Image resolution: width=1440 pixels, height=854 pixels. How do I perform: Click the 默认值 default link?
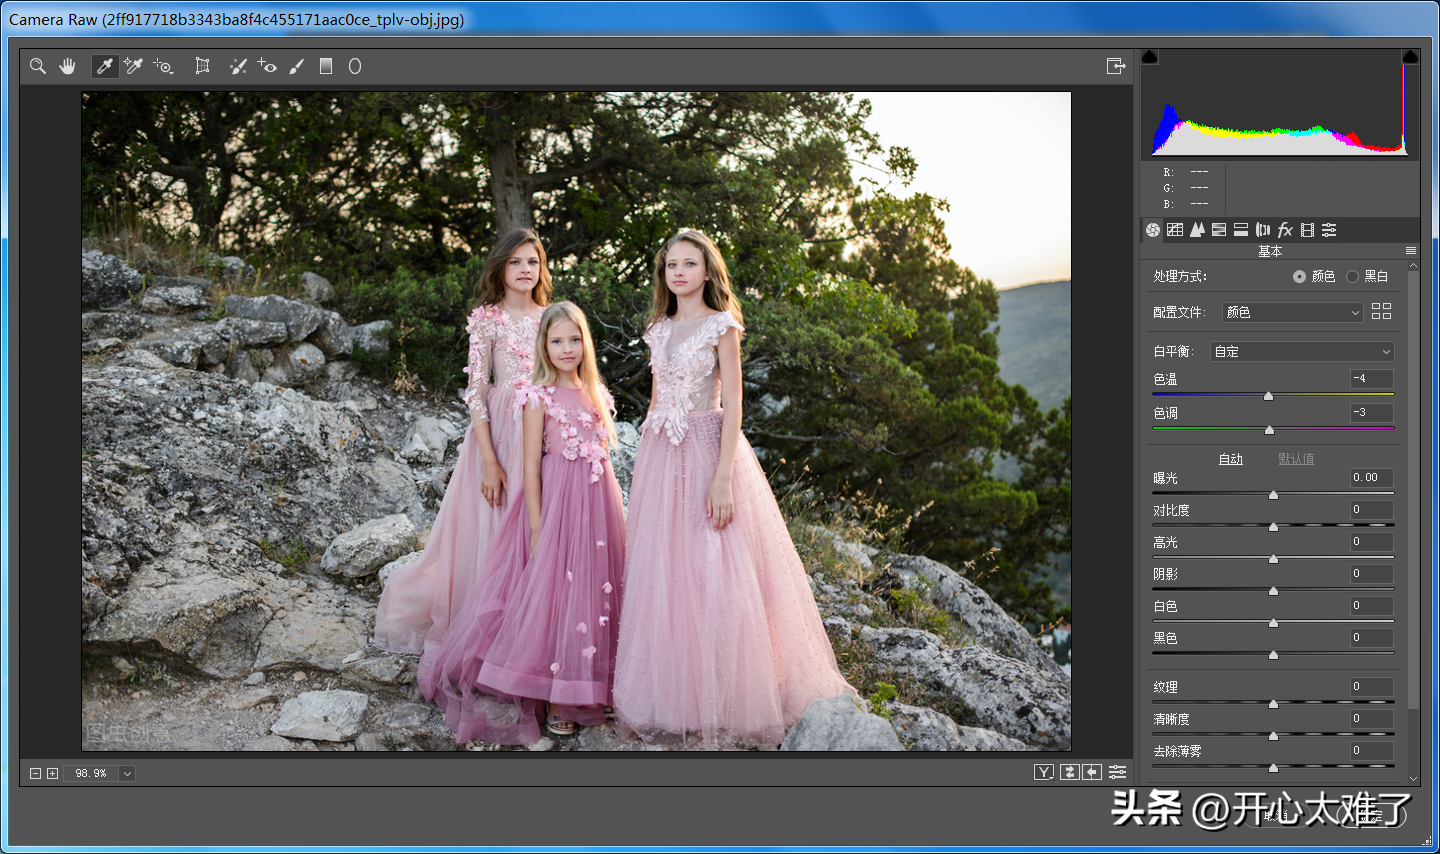coord(1296,459)
